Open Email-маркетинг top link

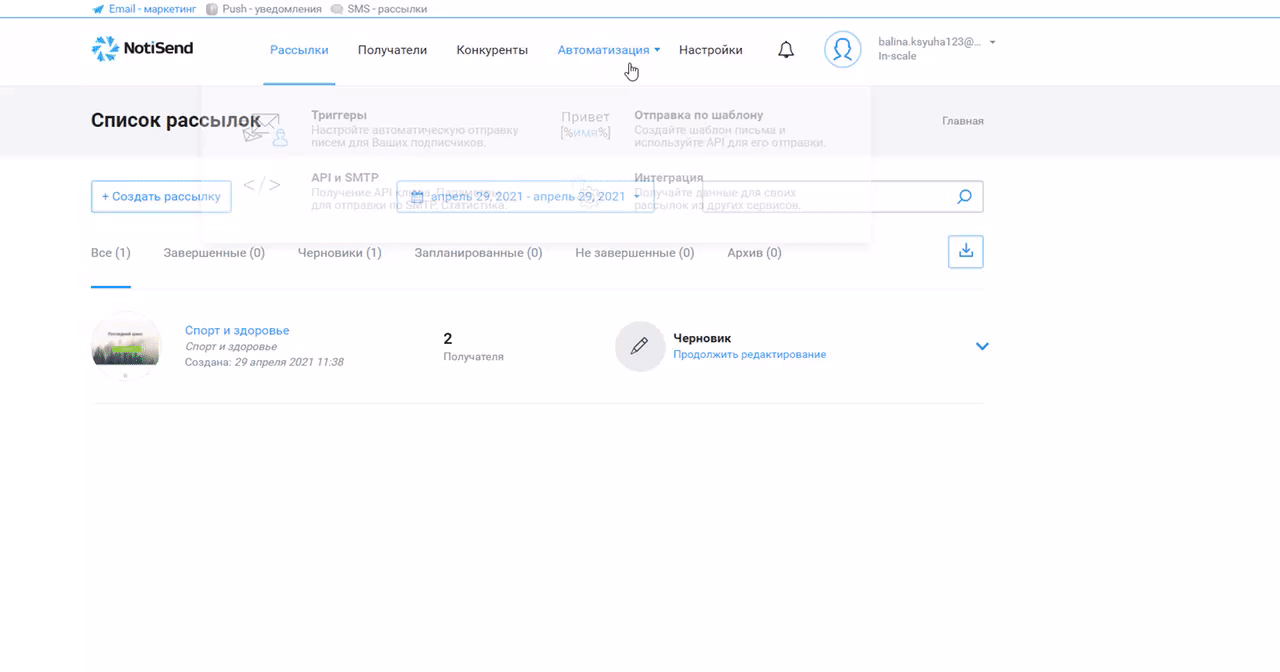[x=152, y=9]
